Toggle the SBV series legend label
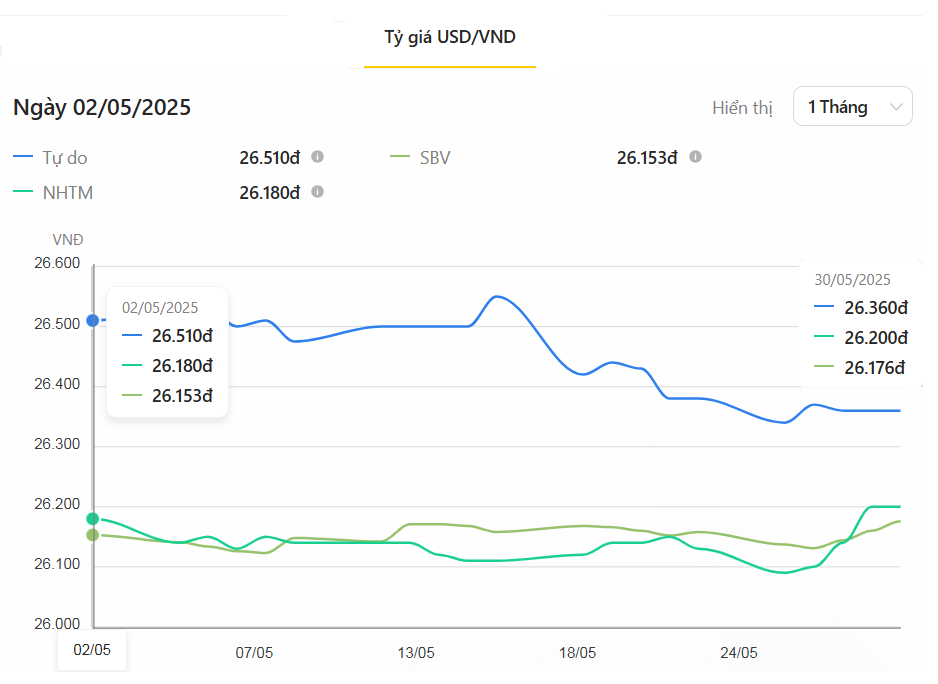The image size is (938, 684). (435, 157)
